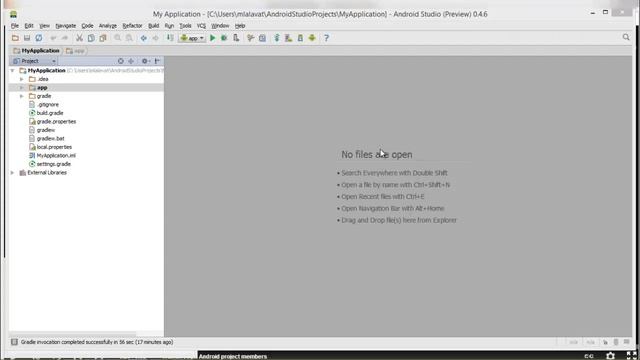Click Sync Project with Gradle Files icon
This screenshot has width=640, height=360.
(x=277, y=38)
